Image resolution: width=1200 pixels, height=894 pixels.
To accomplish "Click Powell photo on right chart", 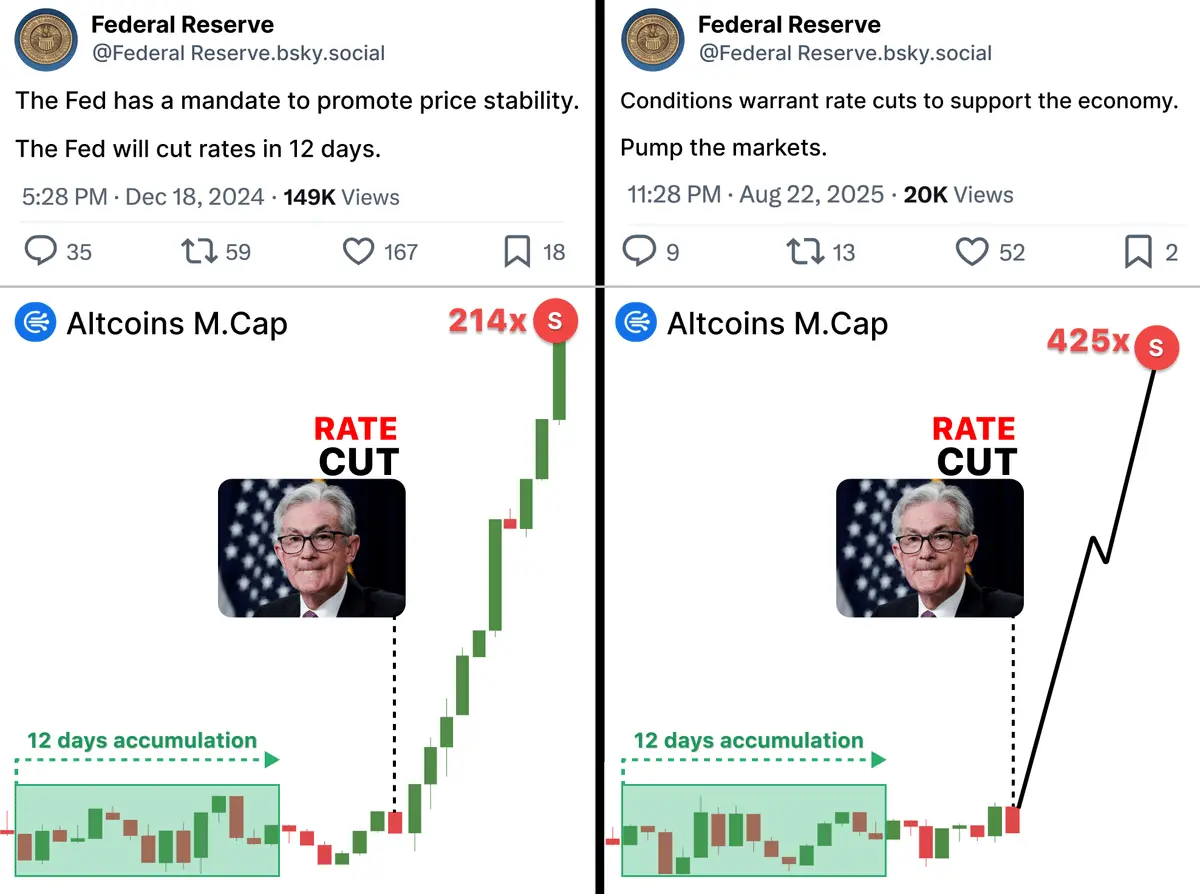I will [x=930, y=548].
